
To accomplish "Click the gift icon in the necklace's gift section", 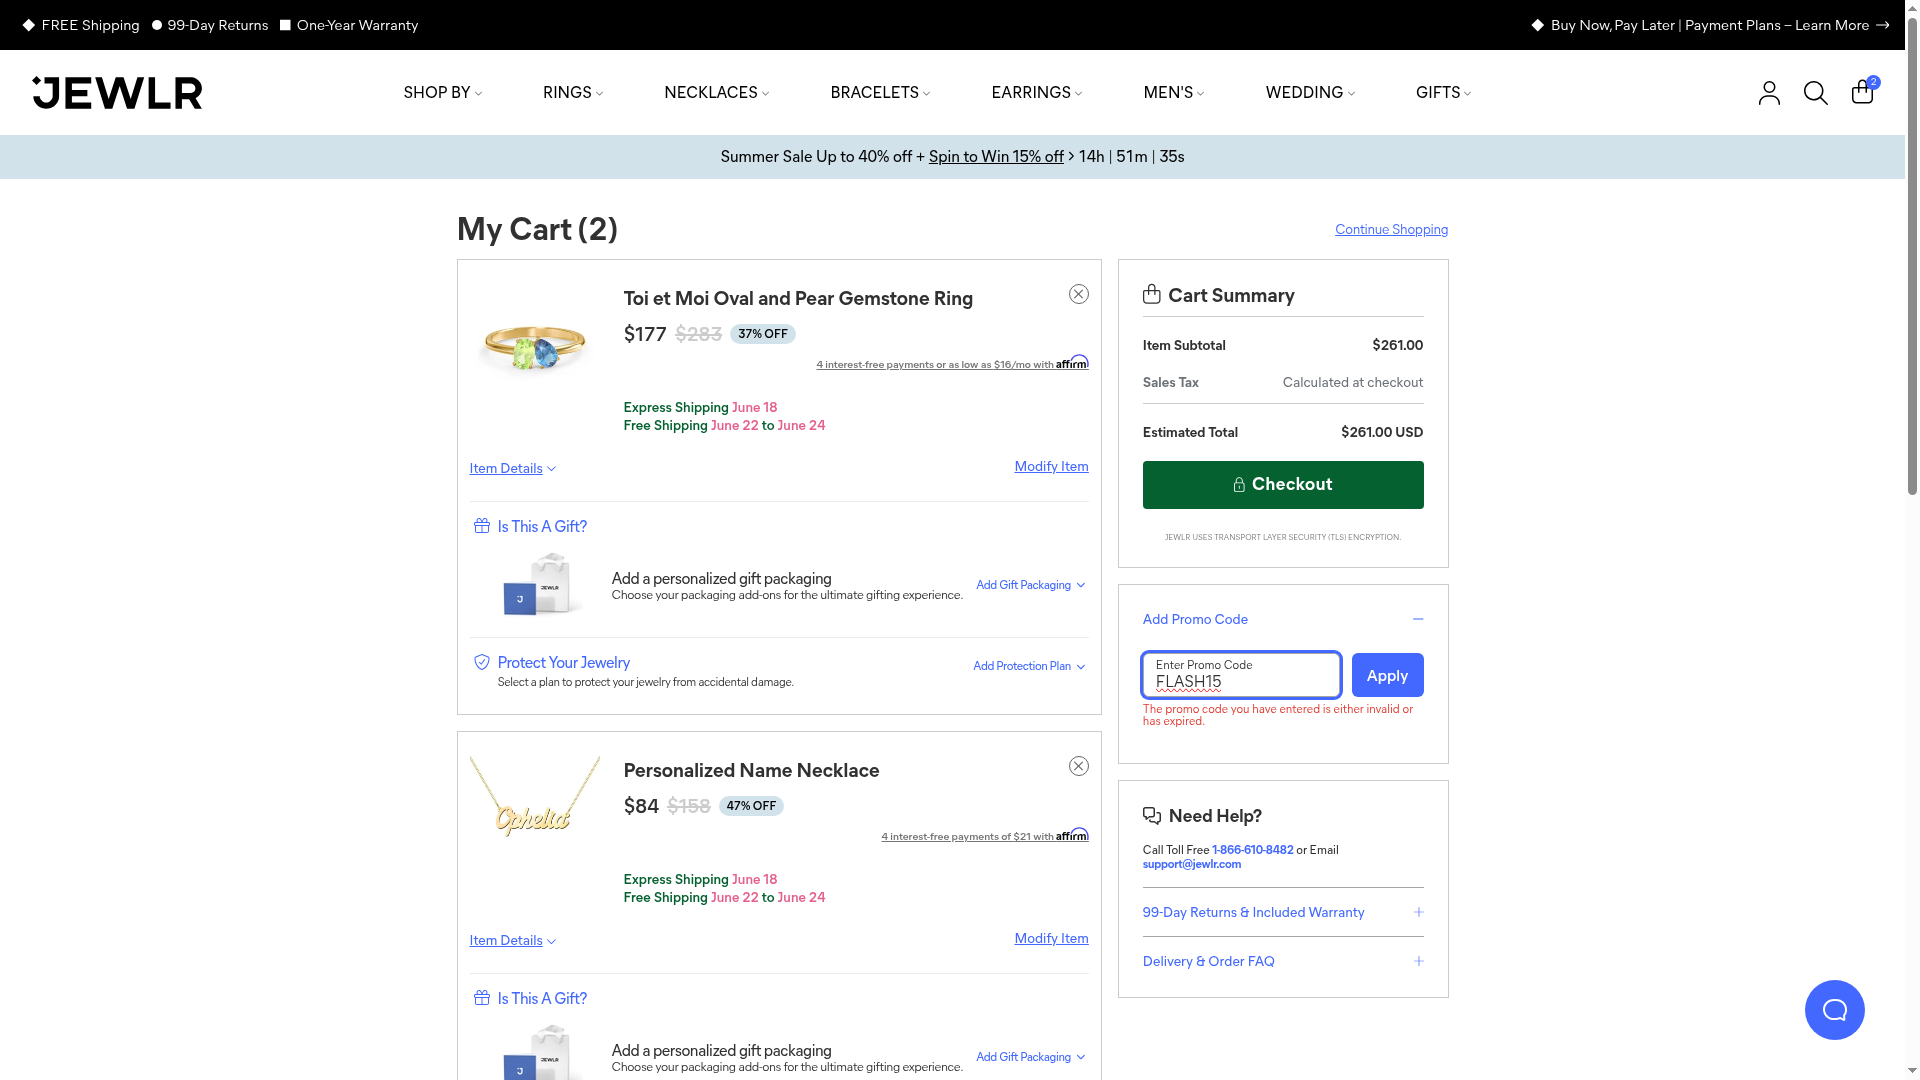I will click(482, 998).
